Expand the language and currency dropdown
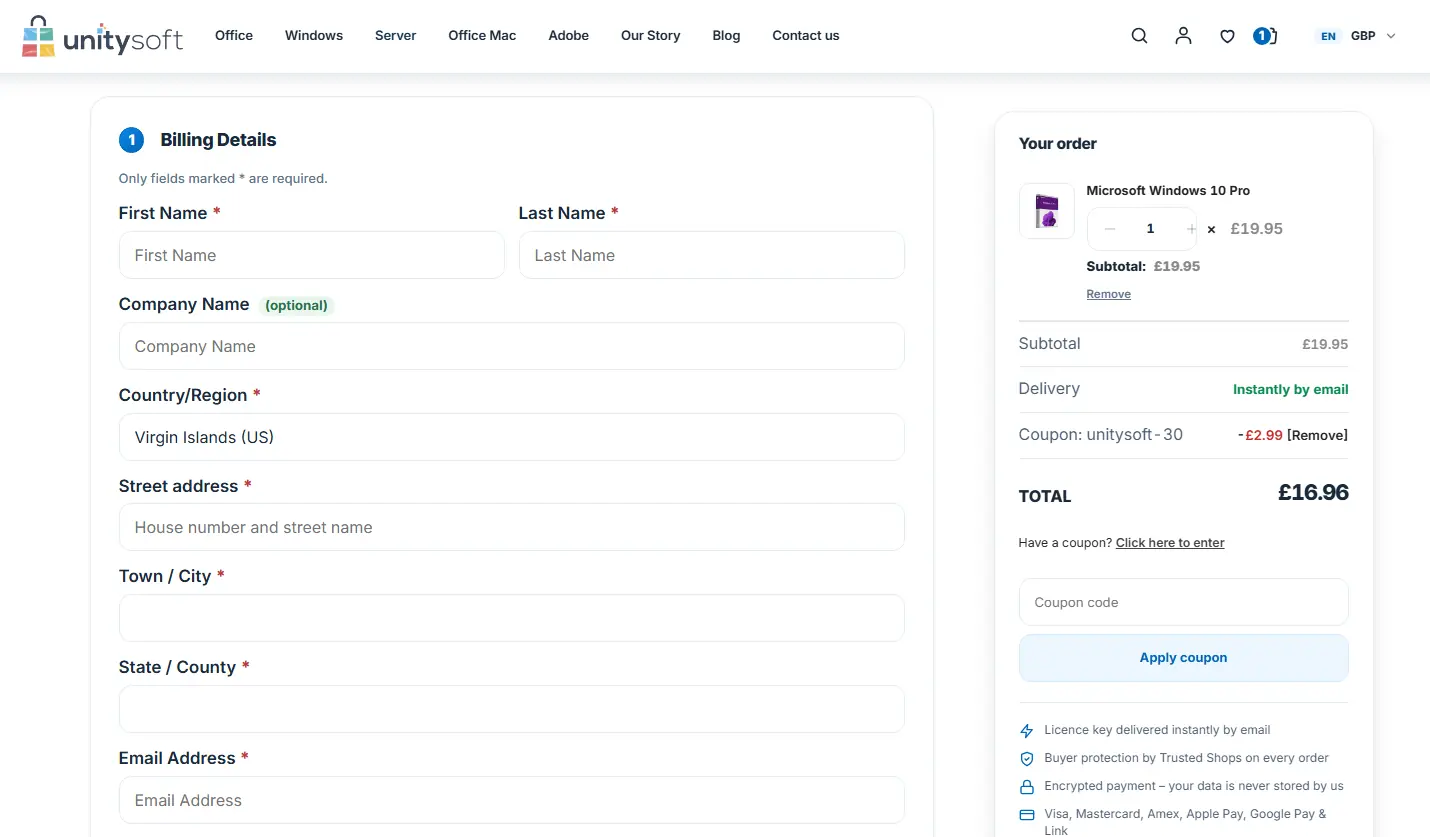 tap(1356, 36)
